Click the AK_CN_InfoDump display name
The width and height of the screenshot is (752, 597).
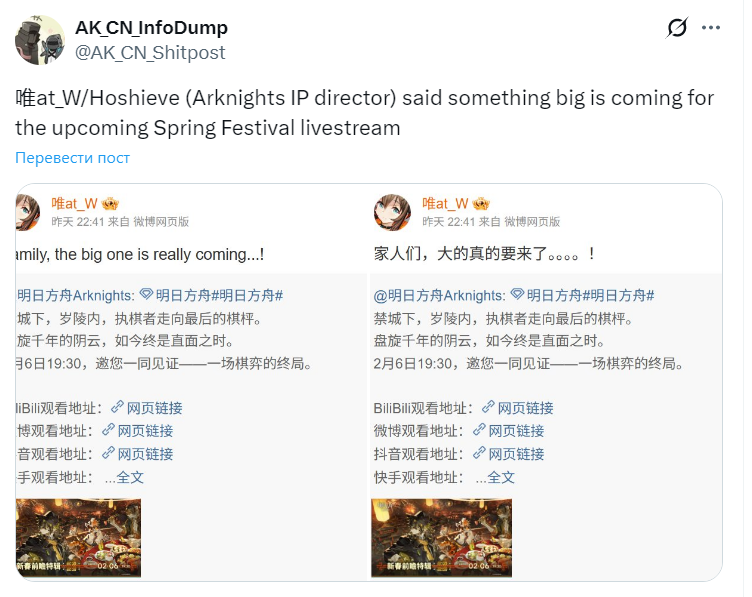151,28
